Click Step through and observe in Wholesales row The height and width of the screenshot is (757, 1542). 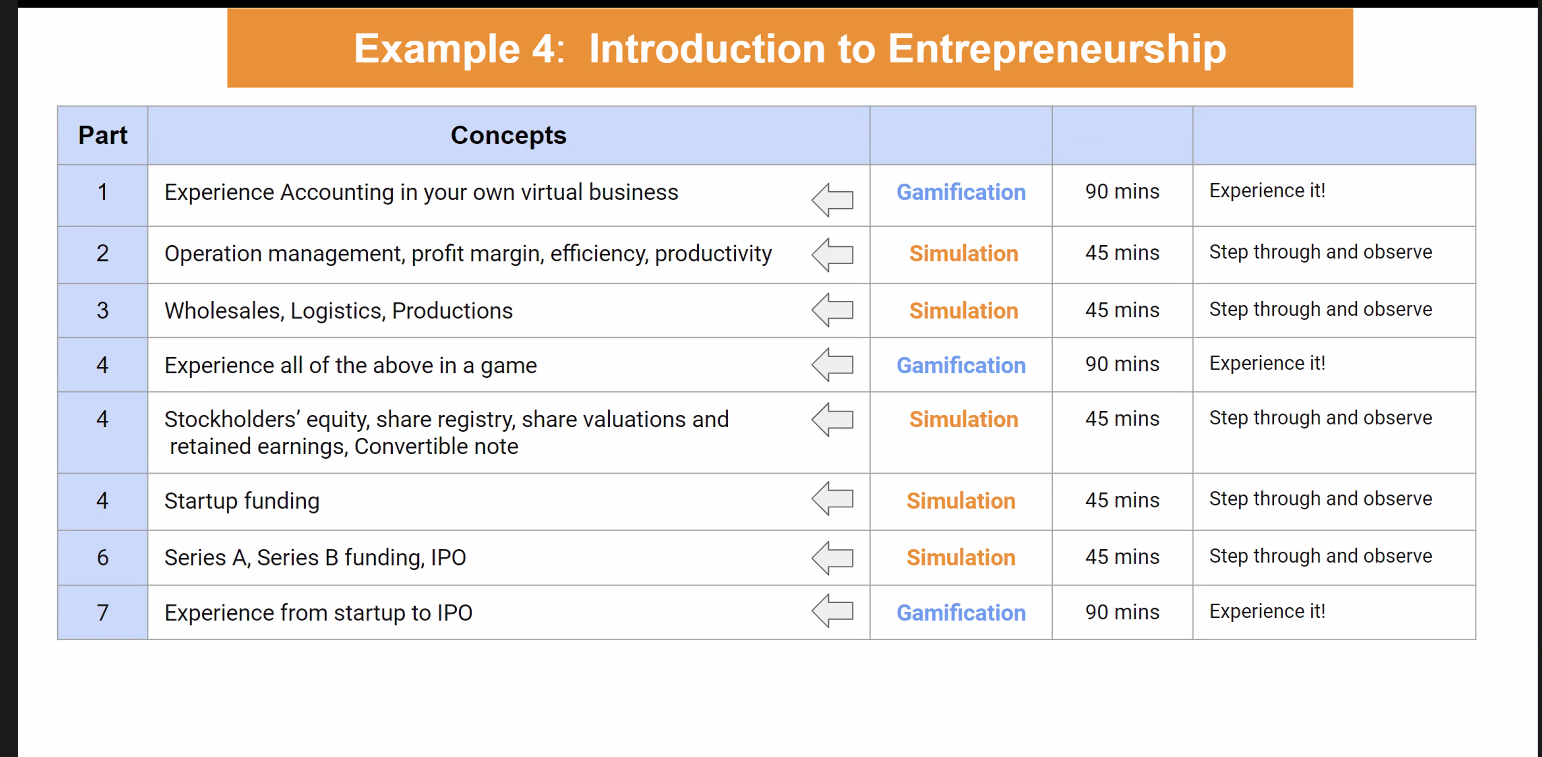1320,309
